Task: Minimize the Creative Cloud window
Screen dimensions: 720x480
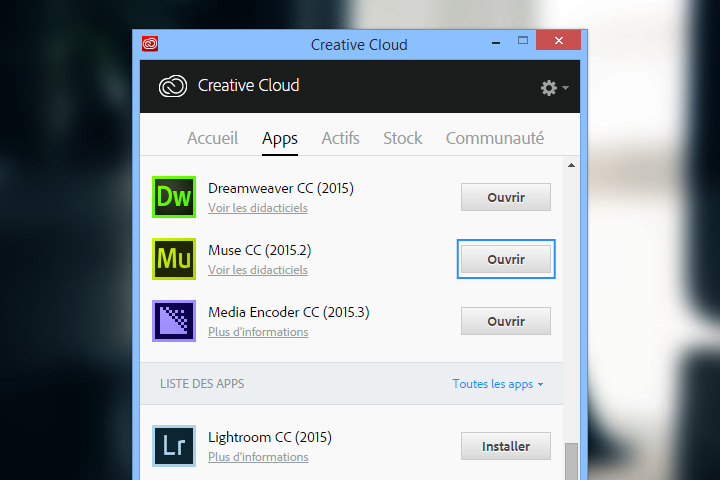Action: [x=496, y=41]
